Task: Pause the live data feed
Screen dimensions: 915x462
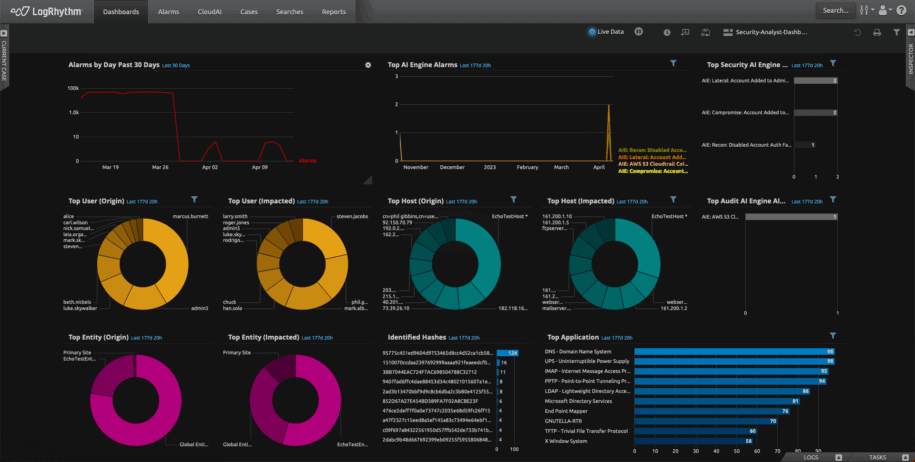Action: (638, 32)
